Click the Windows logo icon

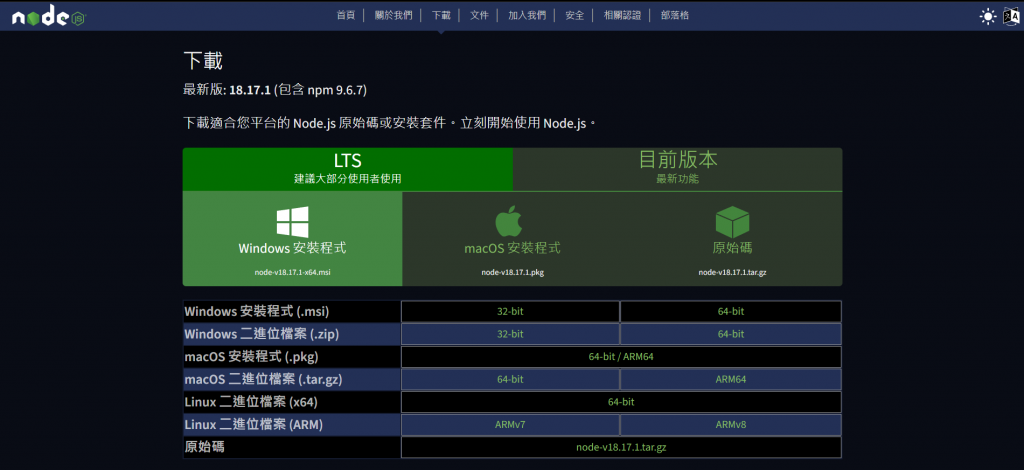pyautogui.click(x=292, y=222)
